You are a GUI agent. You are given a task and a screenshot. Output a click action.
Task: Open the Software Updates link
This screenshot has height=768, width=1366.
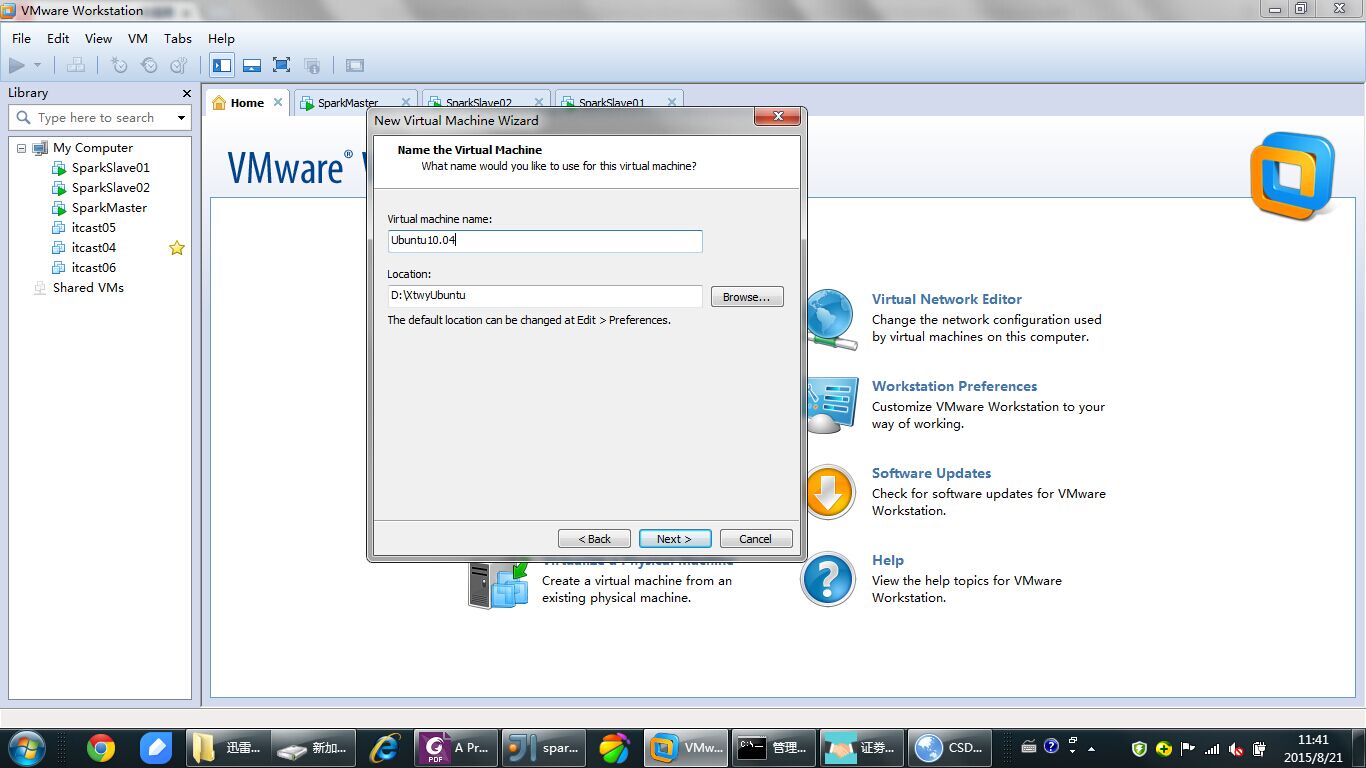(931, 473)
